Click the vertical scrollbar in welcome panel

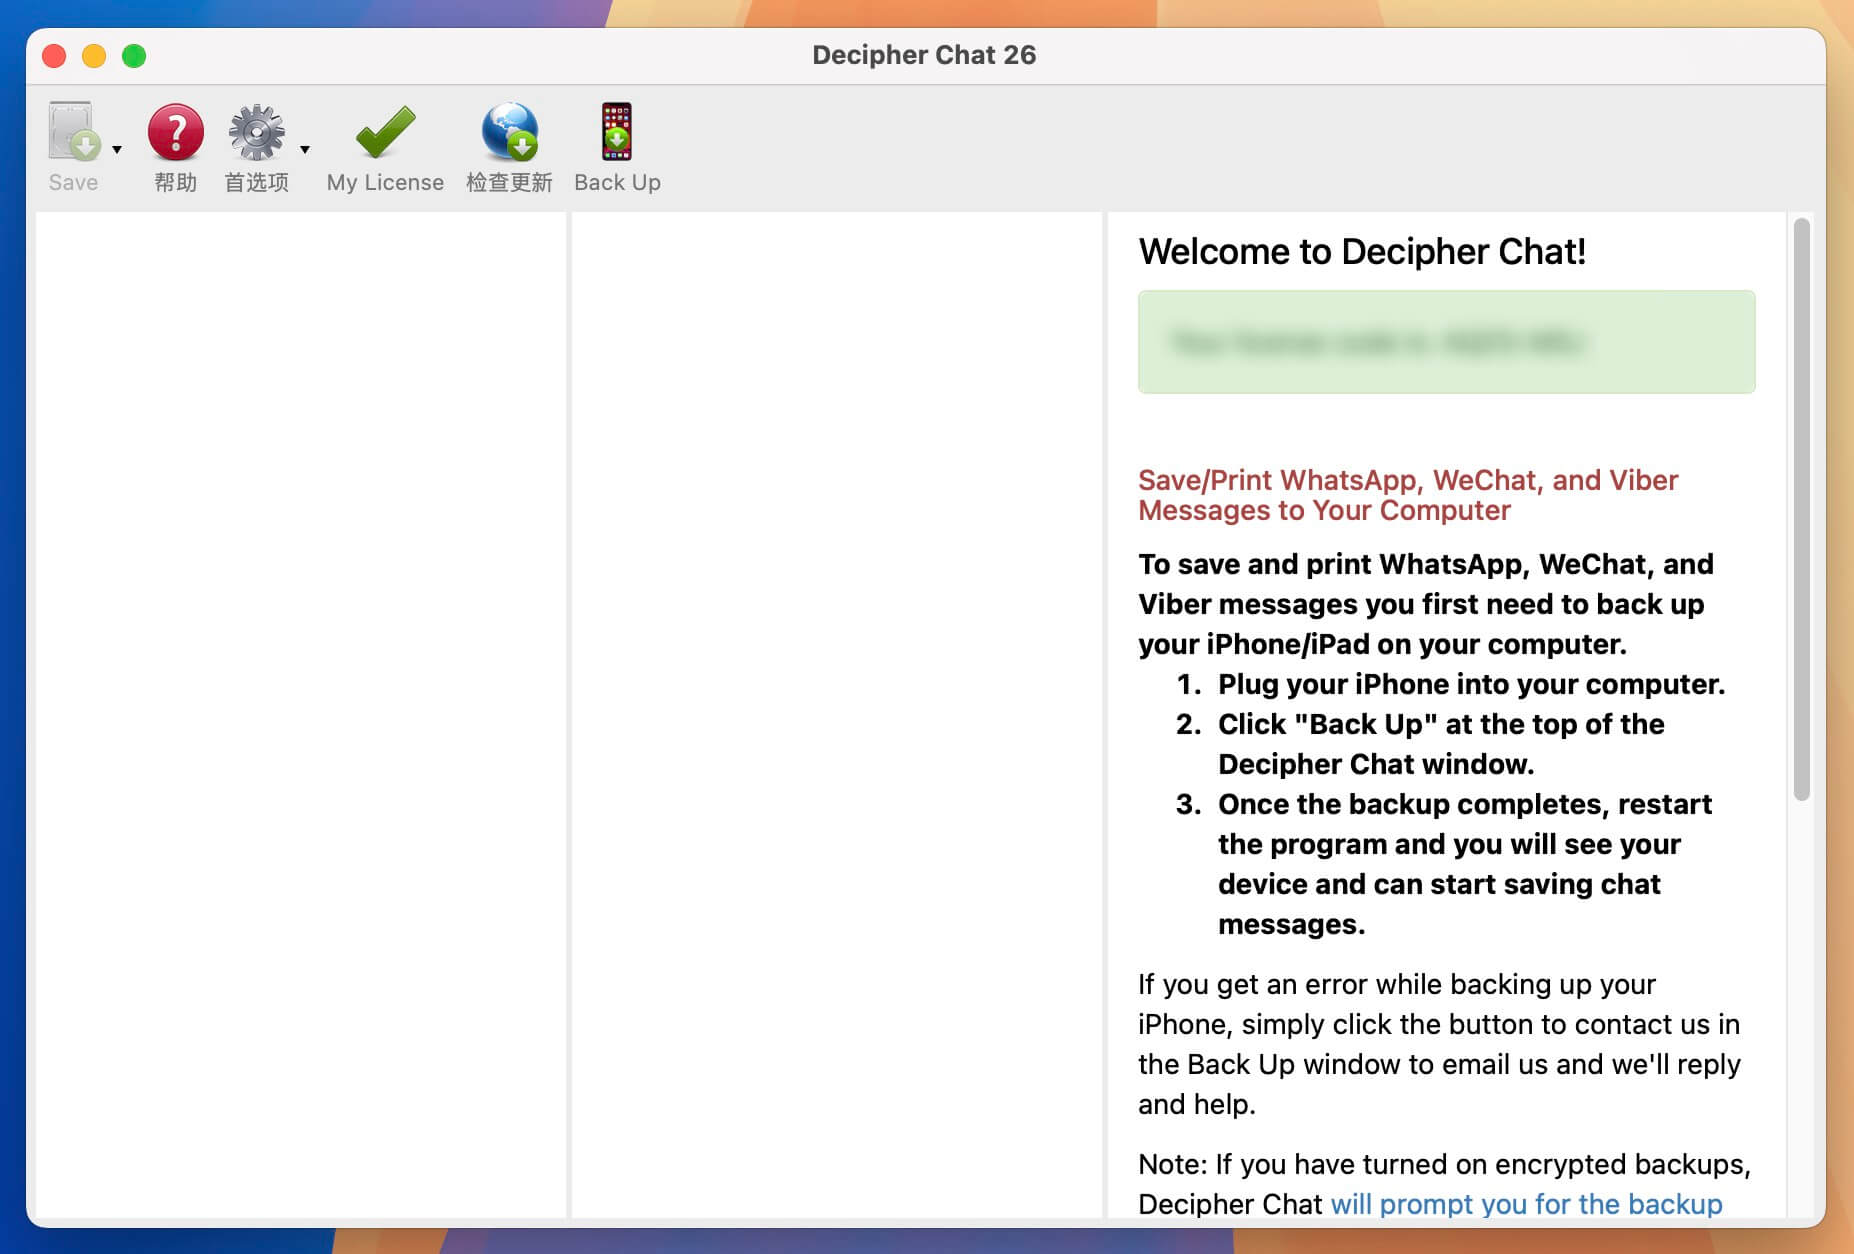[x=1802, y=509]
